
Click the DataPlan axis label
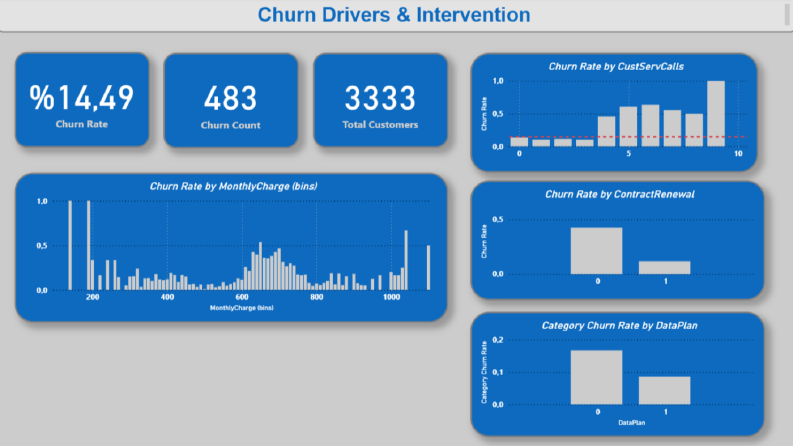(x=631, y=422)
